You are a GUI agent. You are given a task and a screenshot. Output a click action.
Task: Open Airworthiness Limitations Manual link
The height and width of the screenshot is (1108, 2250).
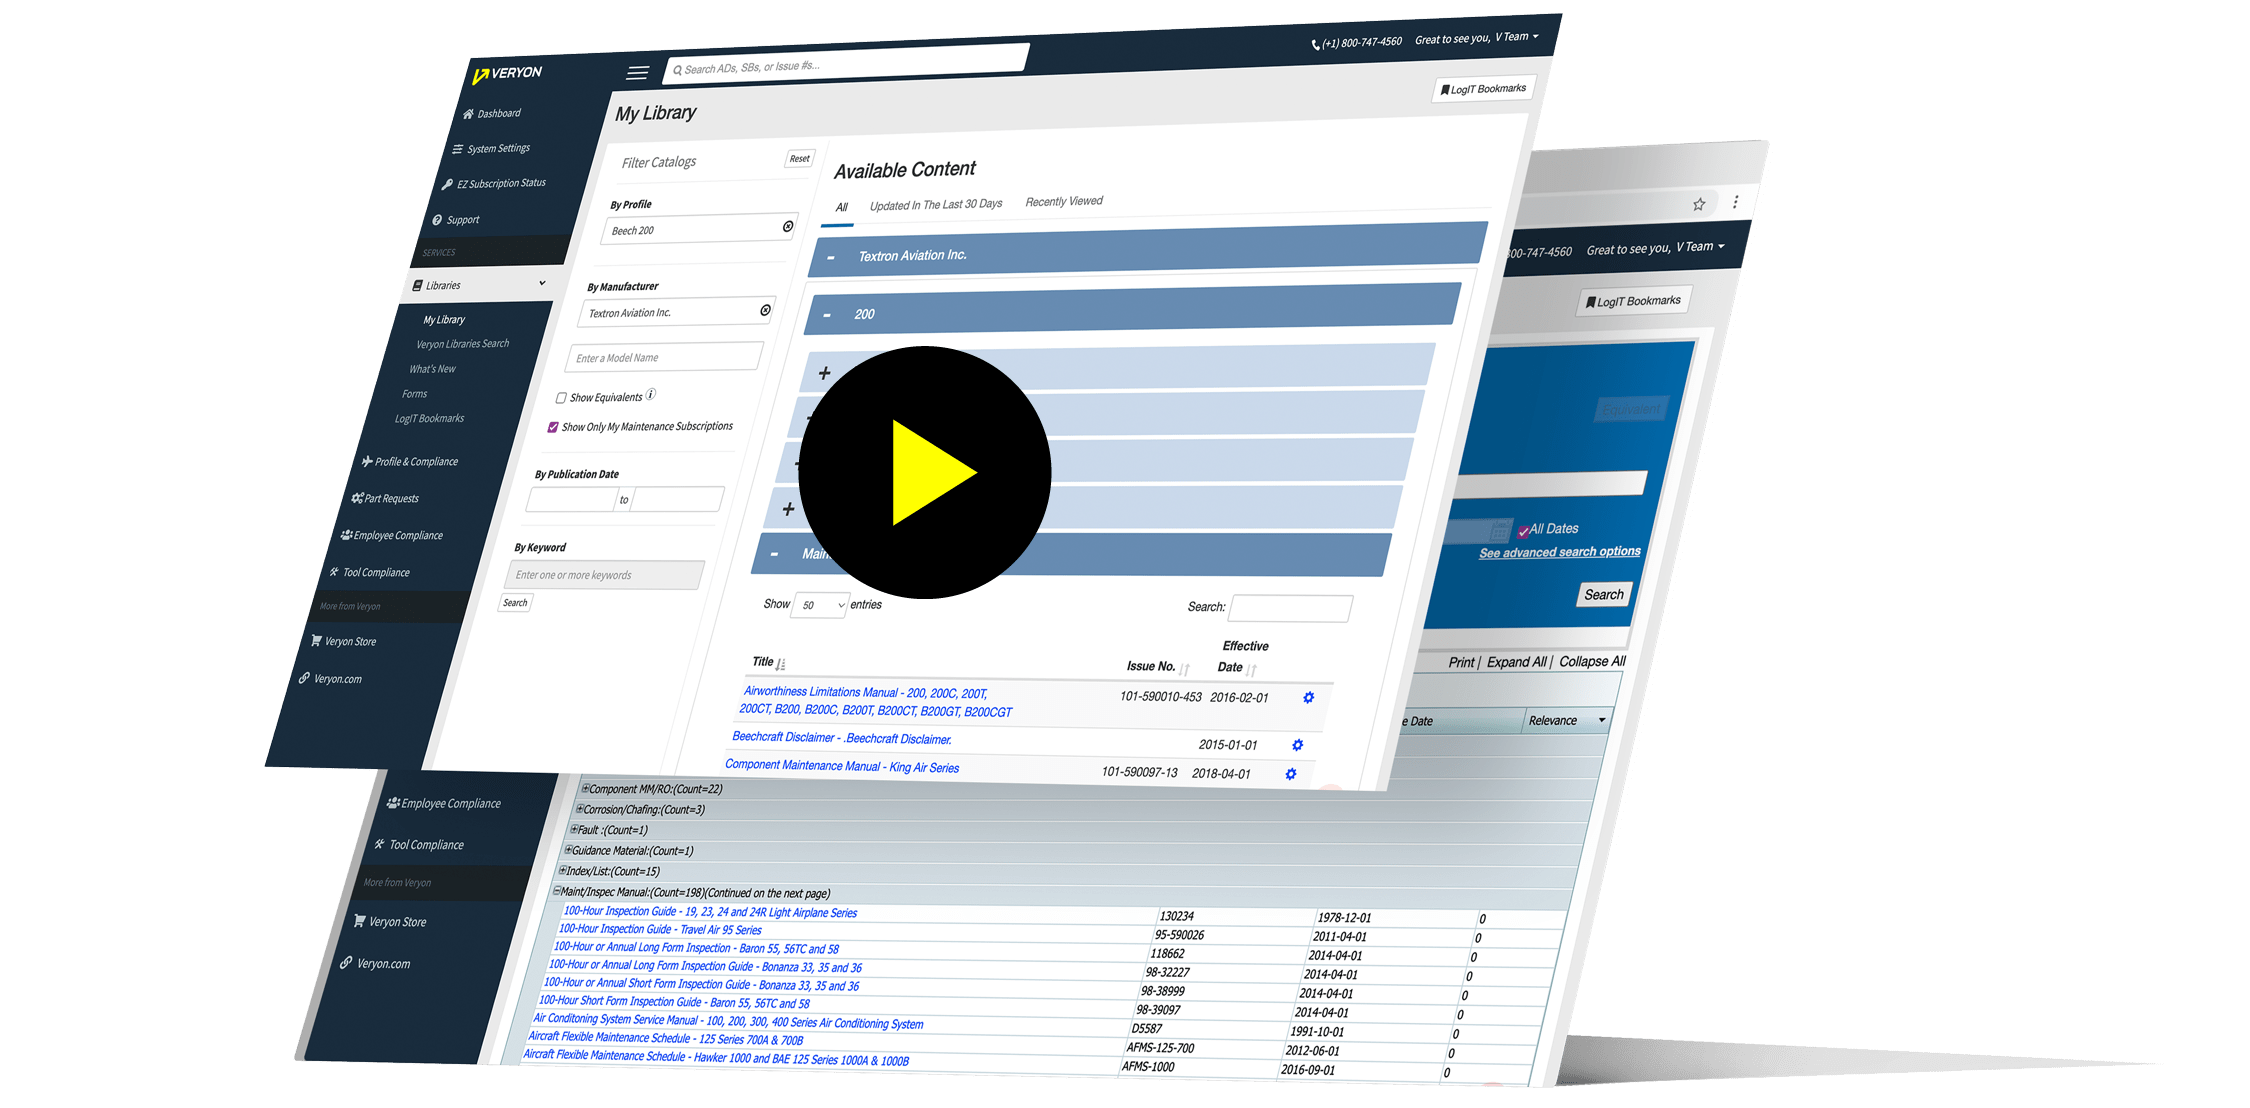876,701
